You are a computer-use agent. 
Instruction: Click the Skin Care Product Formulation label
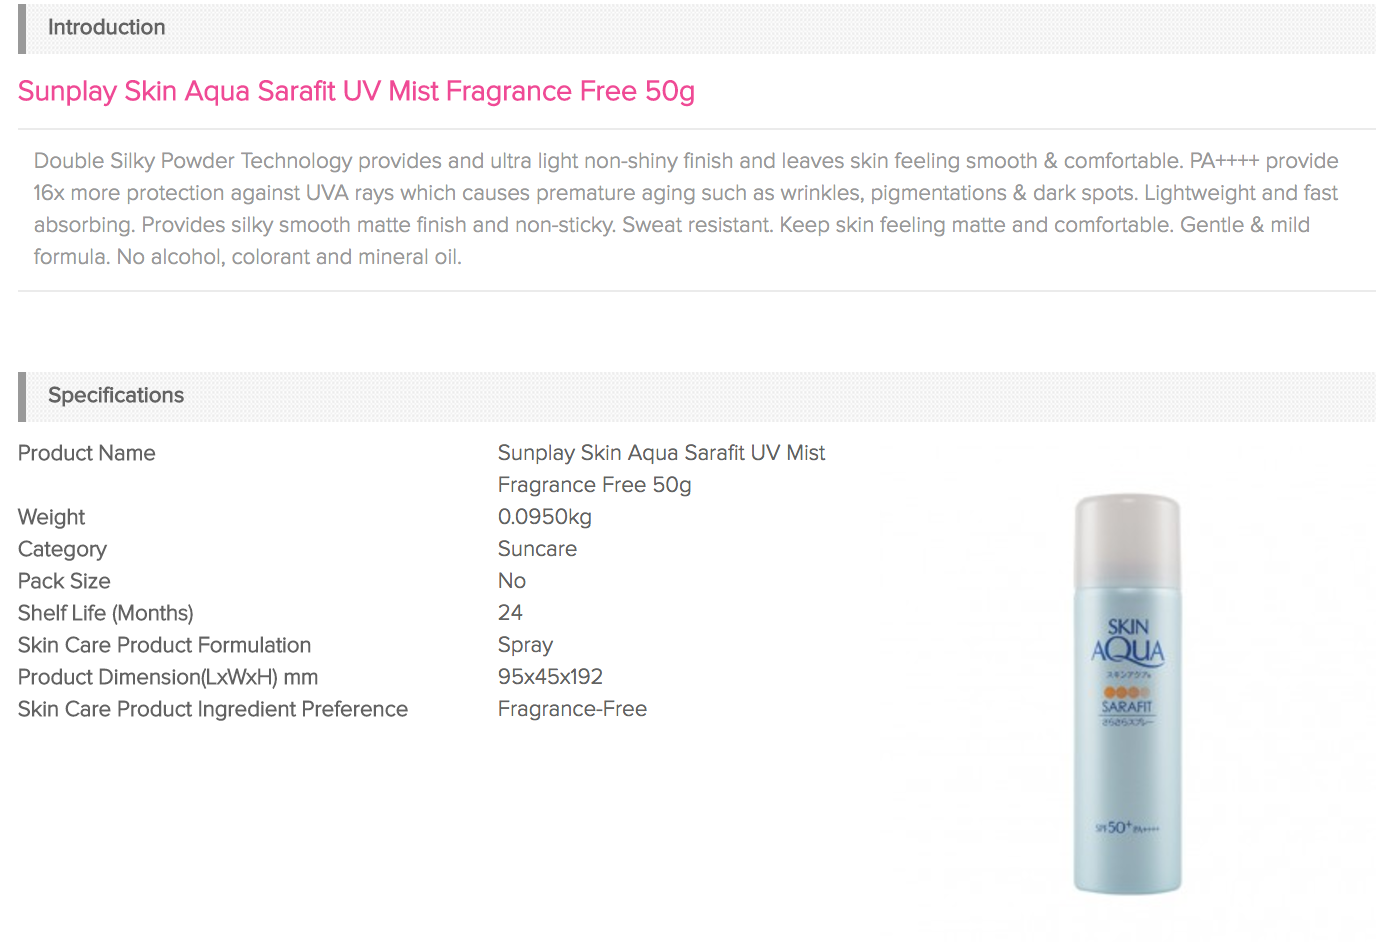click(165, 645)
